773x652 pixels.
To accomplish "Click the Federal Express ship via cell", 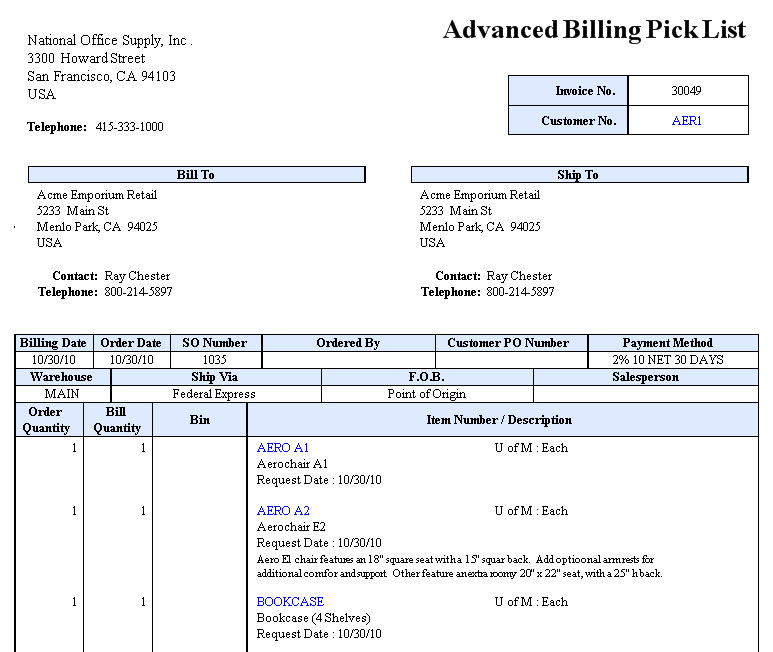I will pos(215,394).
